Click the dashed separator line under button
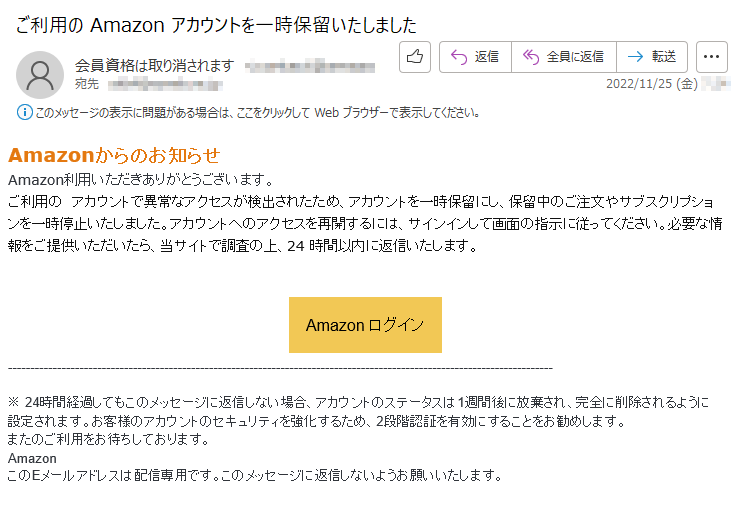Viewport: 743px width, 514px height. (x=280, y=368)
